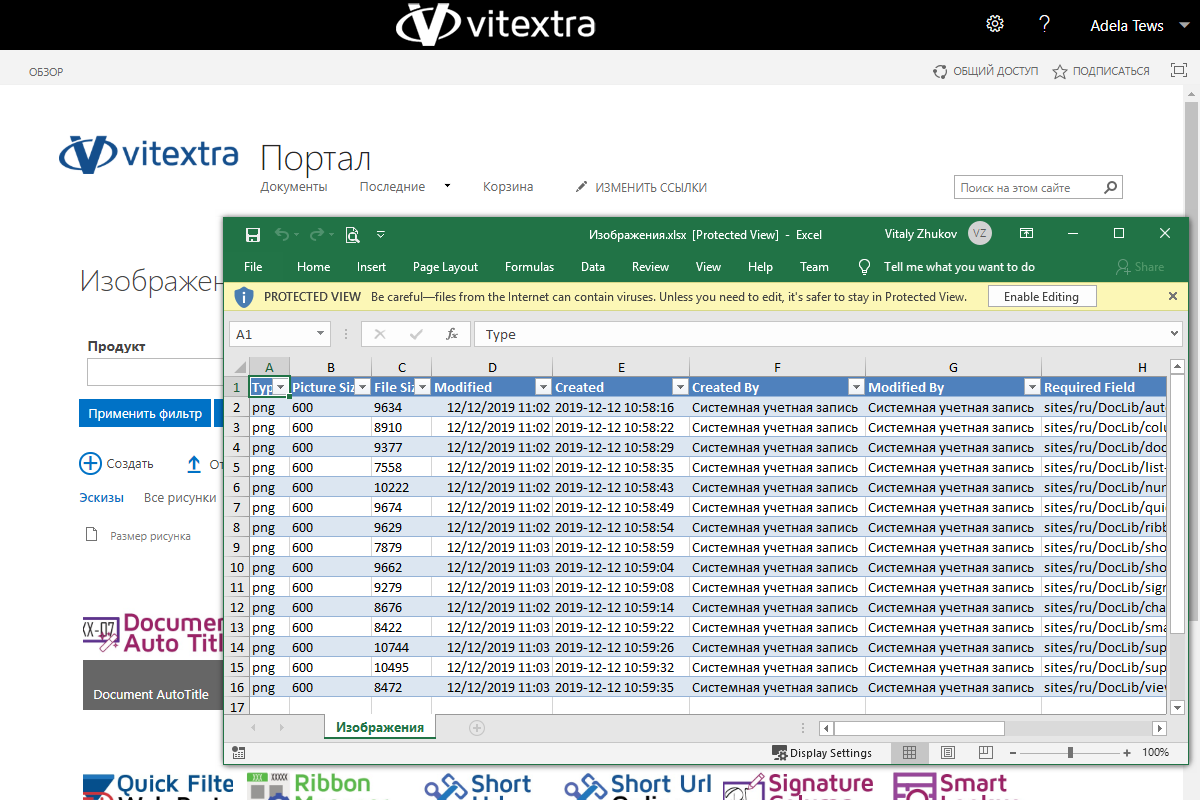Open the Review ribbon tab
This screenshot has height=800, width=1200.
[650, 267]
